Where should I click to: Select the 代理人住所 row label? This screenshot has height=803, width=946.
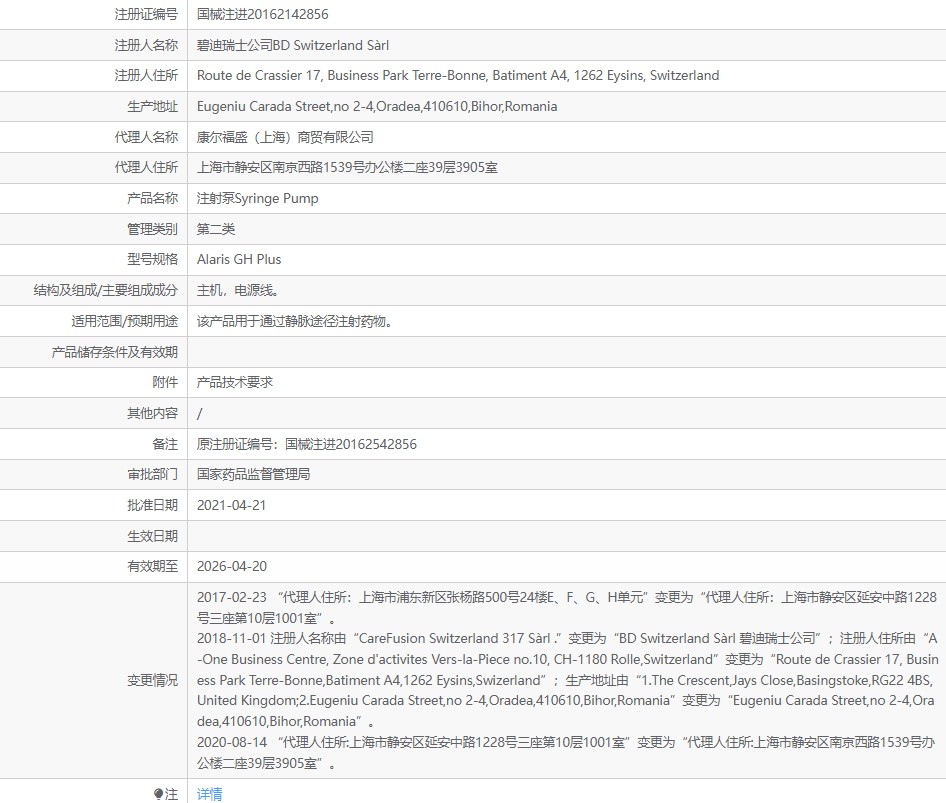point(147,168)
